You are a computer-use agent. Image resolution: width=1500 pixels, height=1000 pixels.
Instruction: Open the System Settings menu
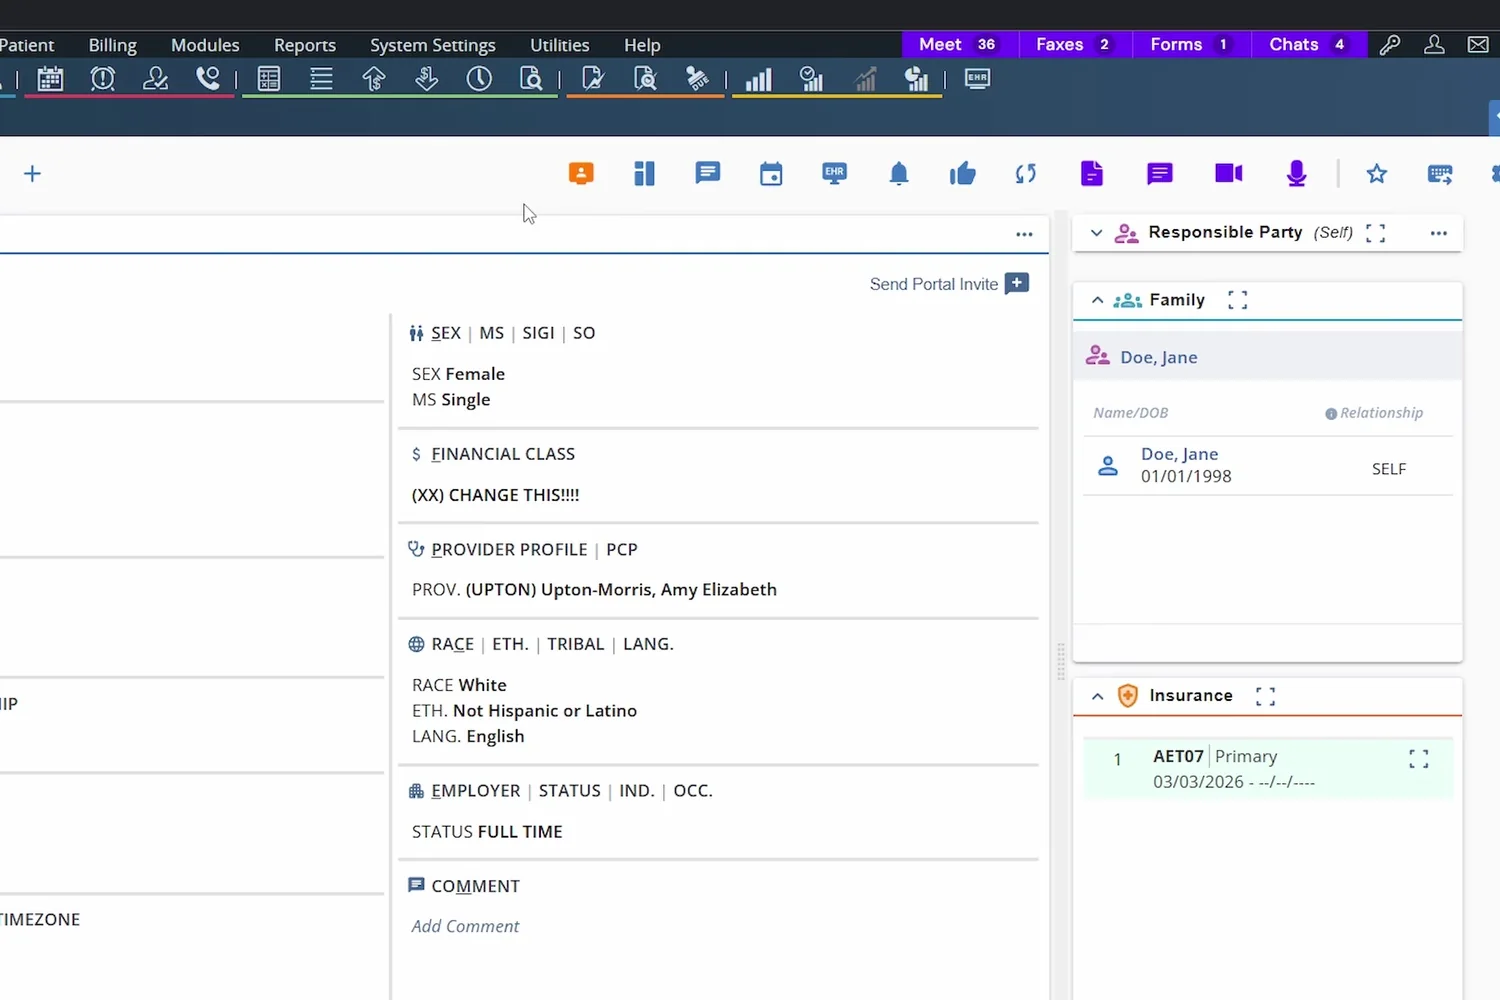point(433,45)
